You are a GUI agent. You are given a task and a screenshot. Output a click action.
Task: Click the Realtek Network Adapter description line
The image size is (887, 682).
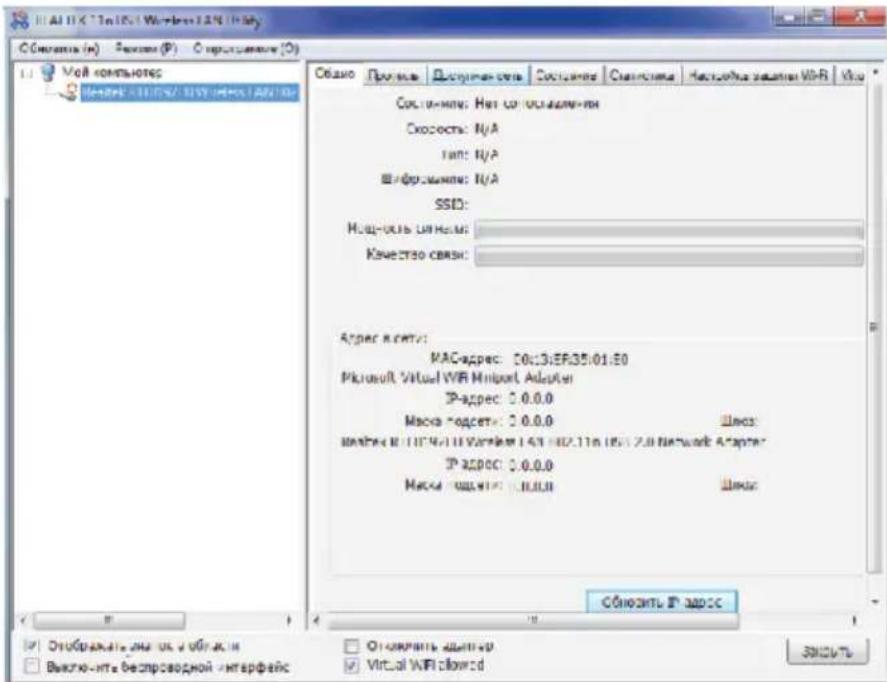[553, 441]
